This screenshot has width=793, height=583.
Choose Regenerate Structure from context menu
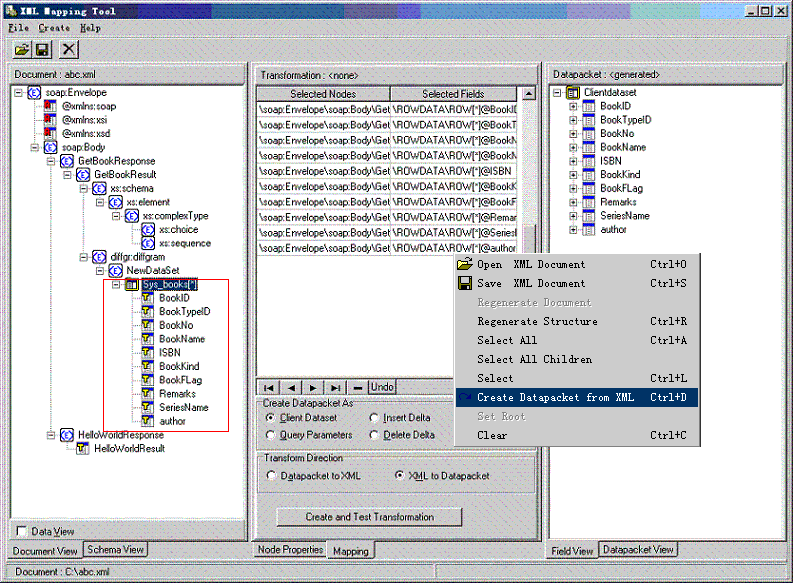[x=537, y=321]
